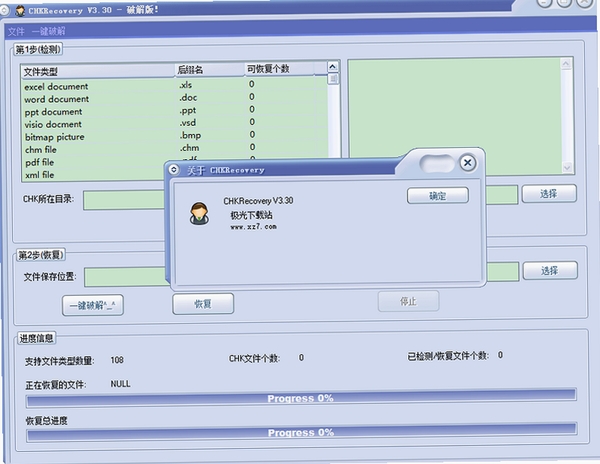Click the CHKRecovery V3.30 version text

pos(258,200)
